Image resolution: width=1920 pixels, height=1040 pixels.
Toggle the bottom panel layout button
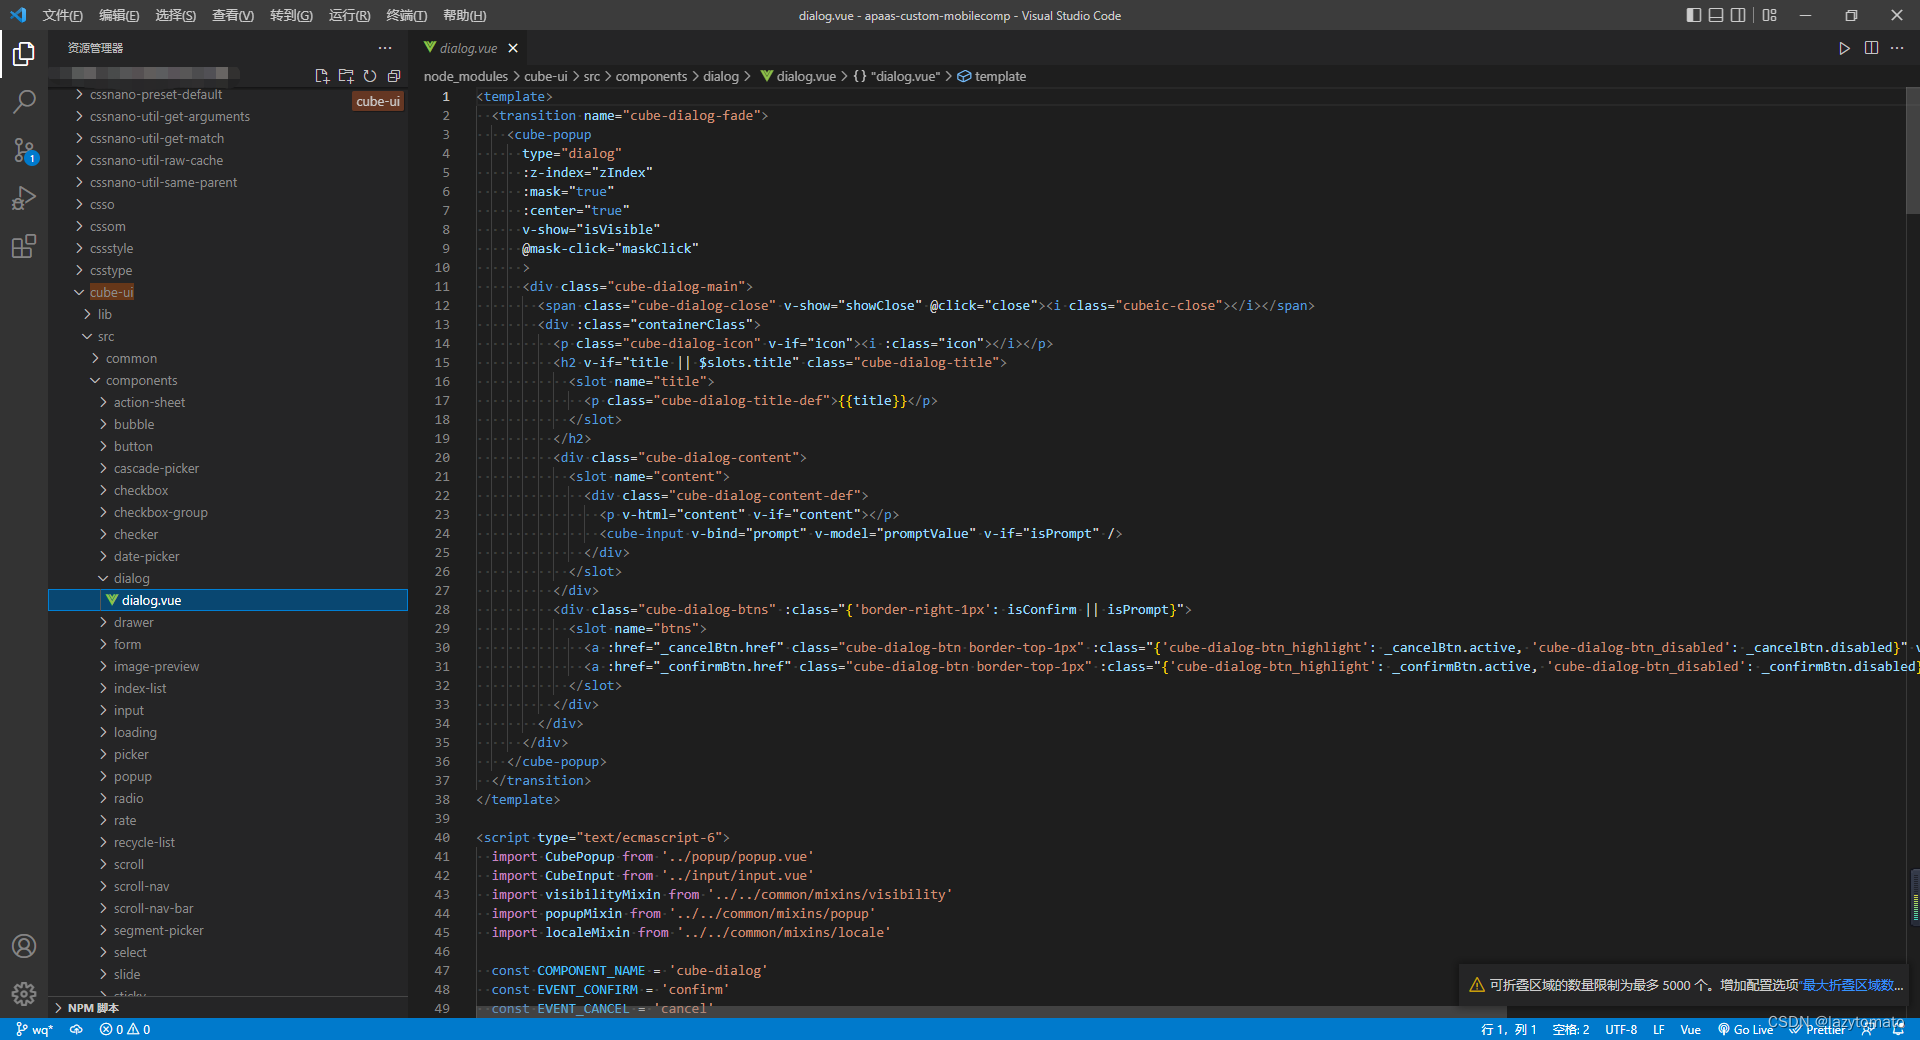point(1716,15)
